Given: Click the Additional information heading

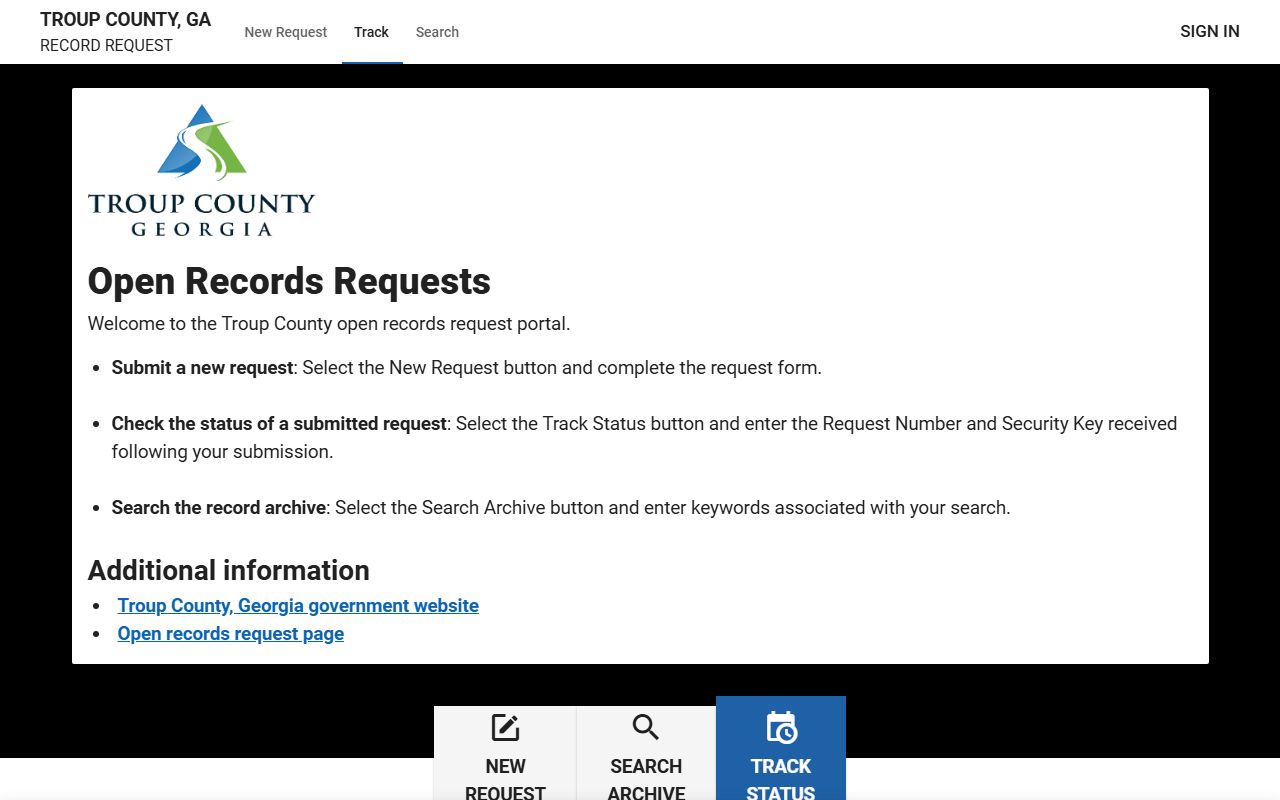Looking at the screenshot, I should [229, 570].
